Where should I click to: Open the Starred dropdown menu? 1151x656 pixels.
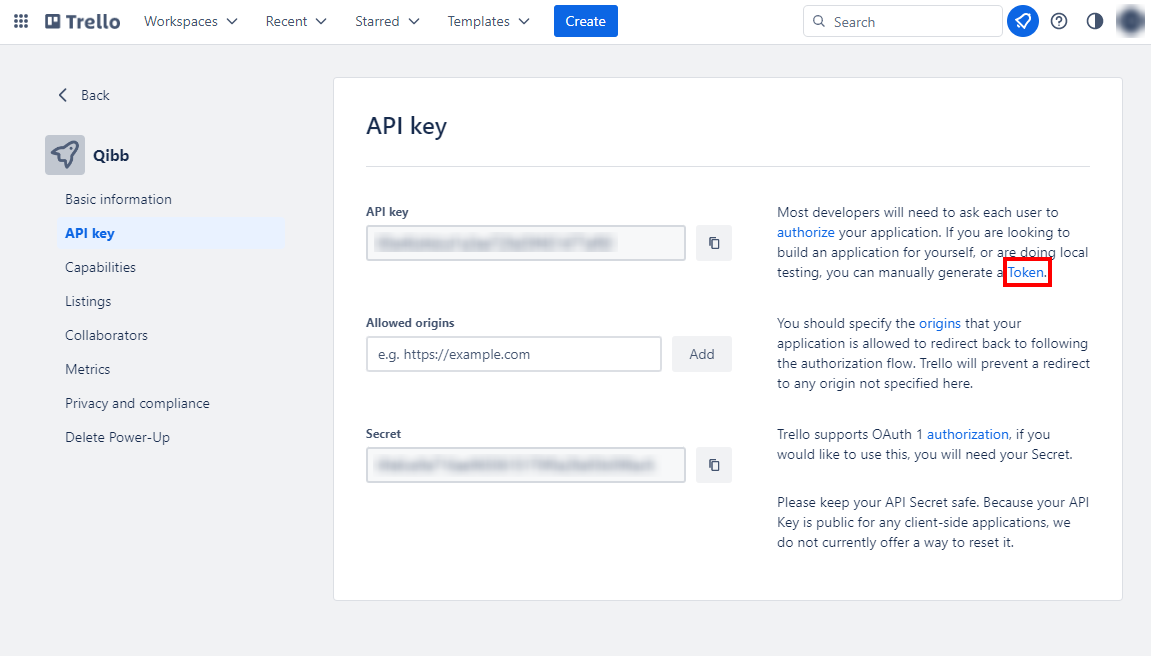[387, 21]
